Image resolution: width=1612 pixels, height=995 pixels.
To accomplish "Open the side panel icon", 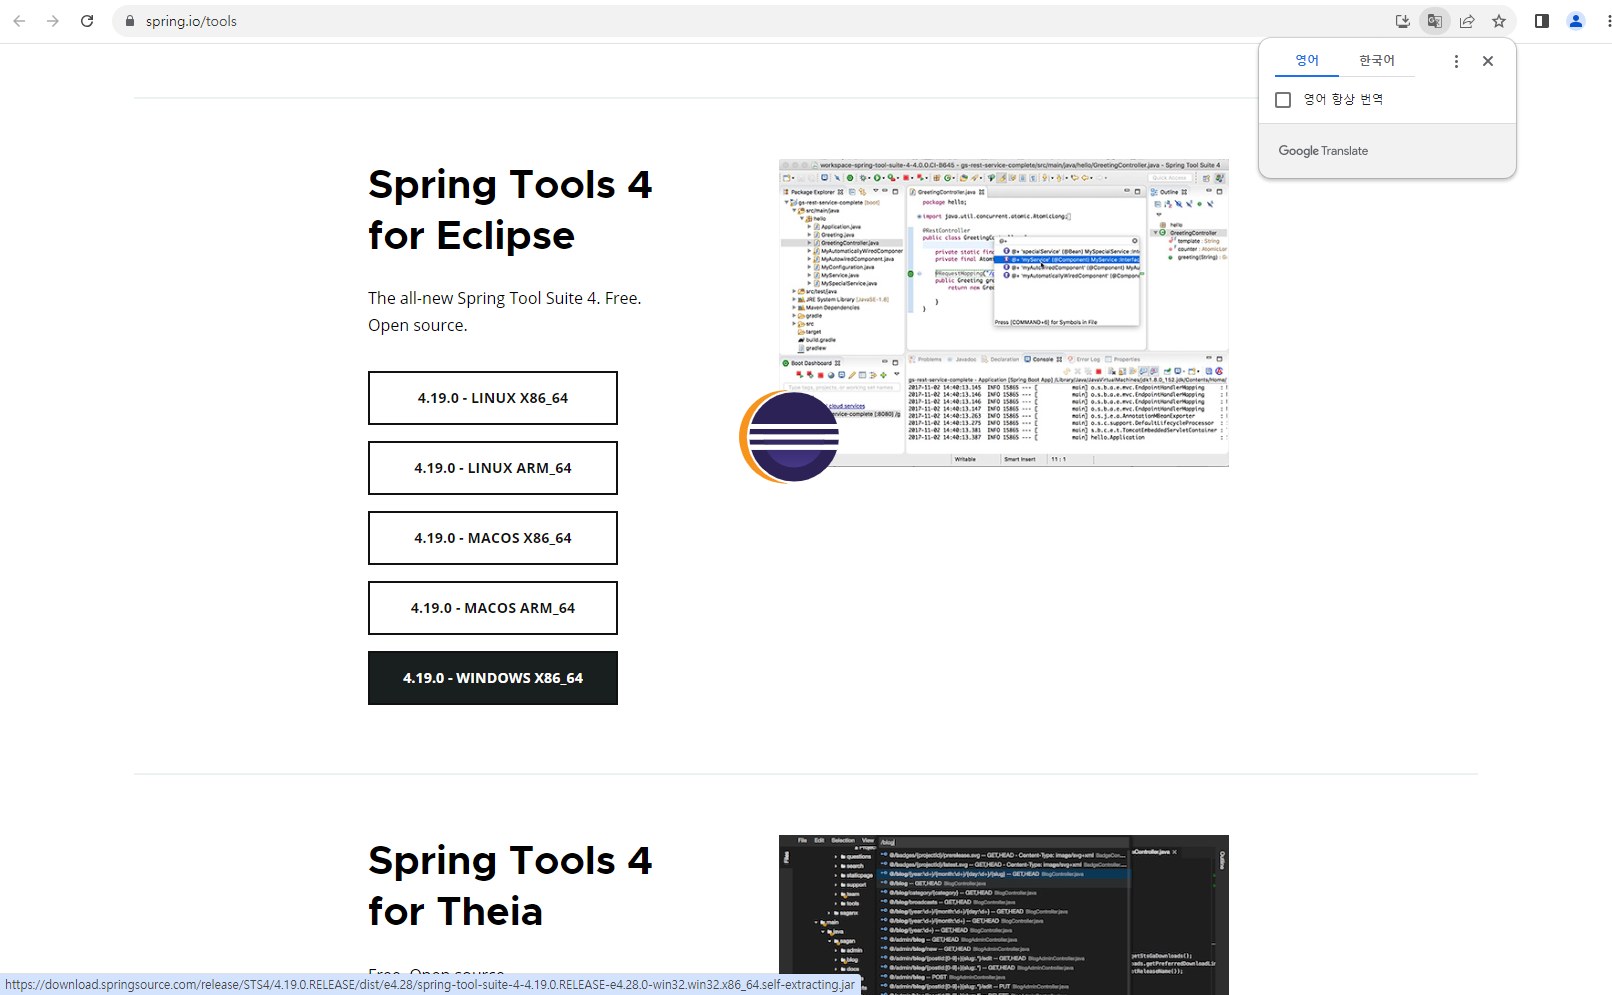I will tap(1541, 20).
